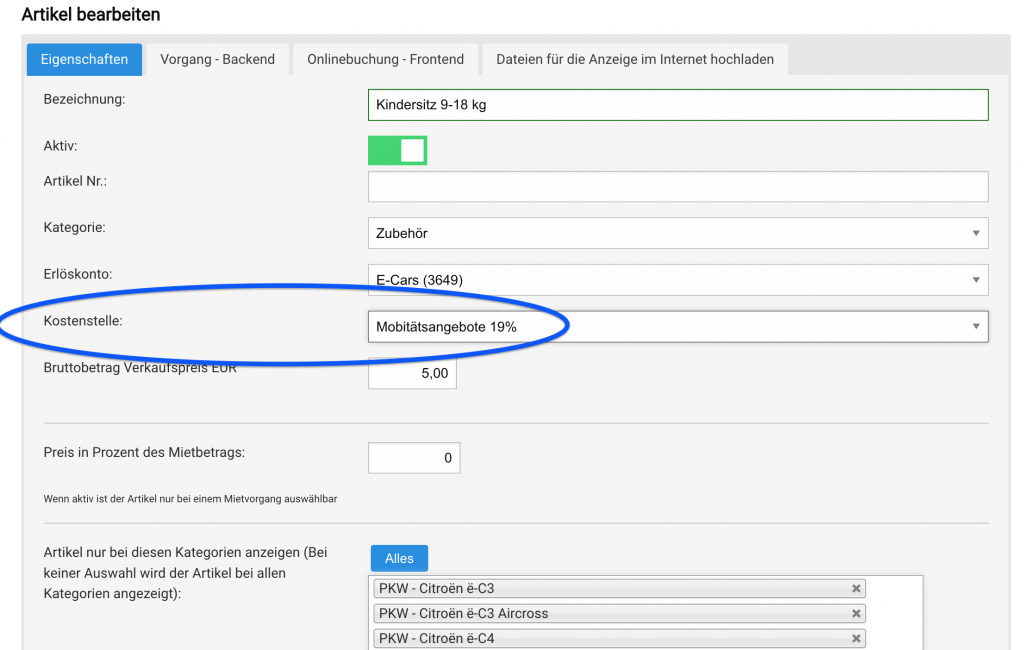Open Kostenstelle dropdown Mobitätsangebote 19%
The height and width of the screenshot is (650, 1024).
pyautogui.click(x=678, y=327)
